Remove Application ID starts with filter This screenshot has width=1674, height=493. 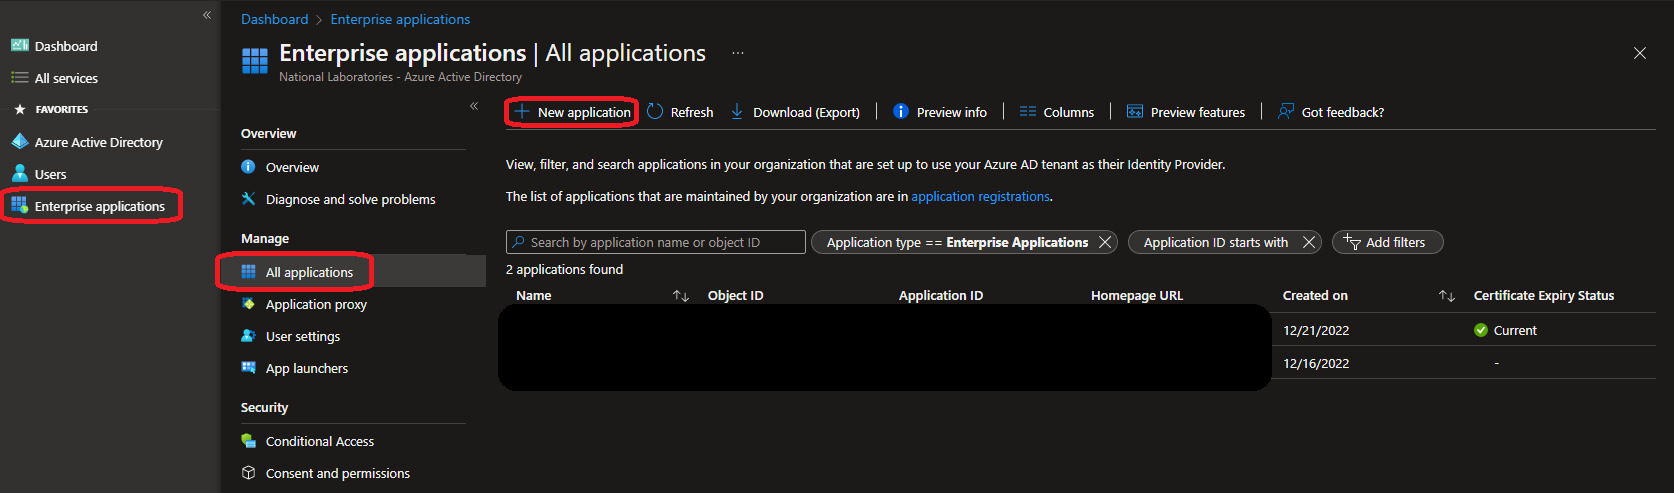(1309, 242)
